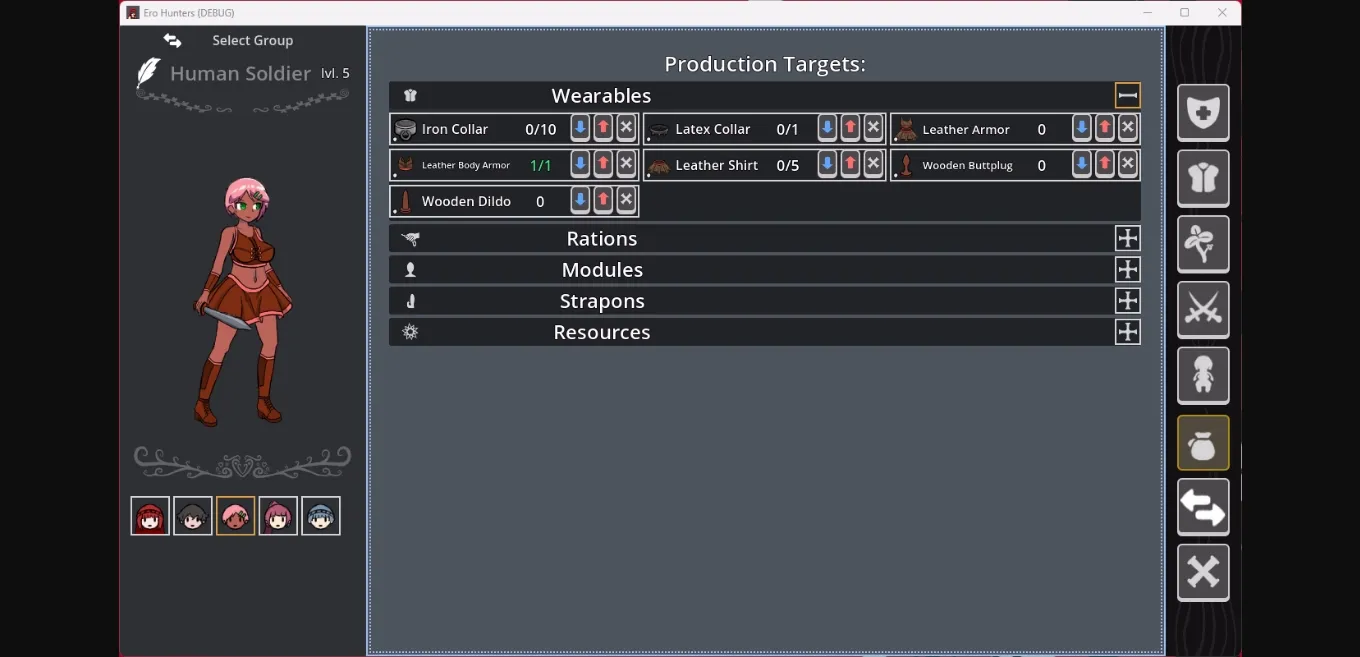Expand the Modules section
1360x657 pixels.
pyautogui.click(x=1127, y=270)
